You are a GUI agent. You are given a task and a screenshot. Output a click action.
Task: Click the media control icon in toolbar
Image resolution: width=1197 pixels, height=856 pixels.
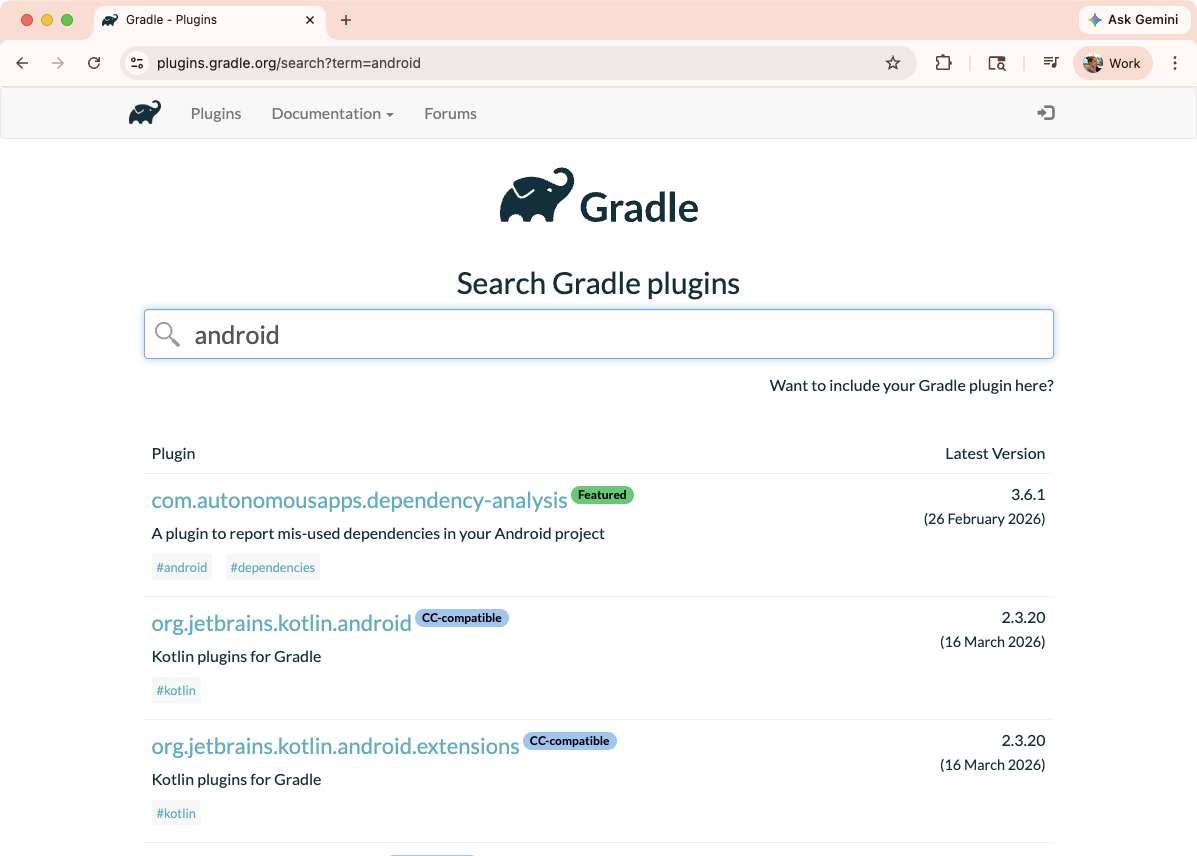click(1050, 63)
